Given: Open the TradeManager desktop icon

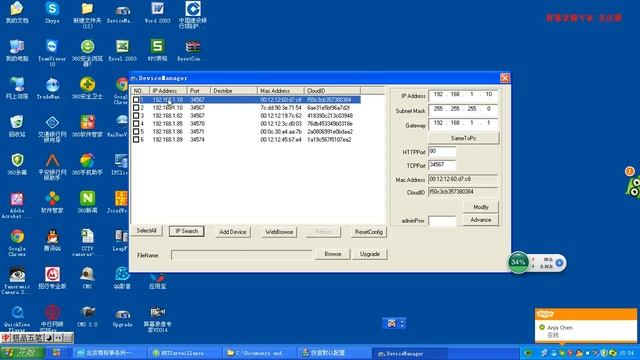Looking at the screenshot, I should [x=52, y=88].
